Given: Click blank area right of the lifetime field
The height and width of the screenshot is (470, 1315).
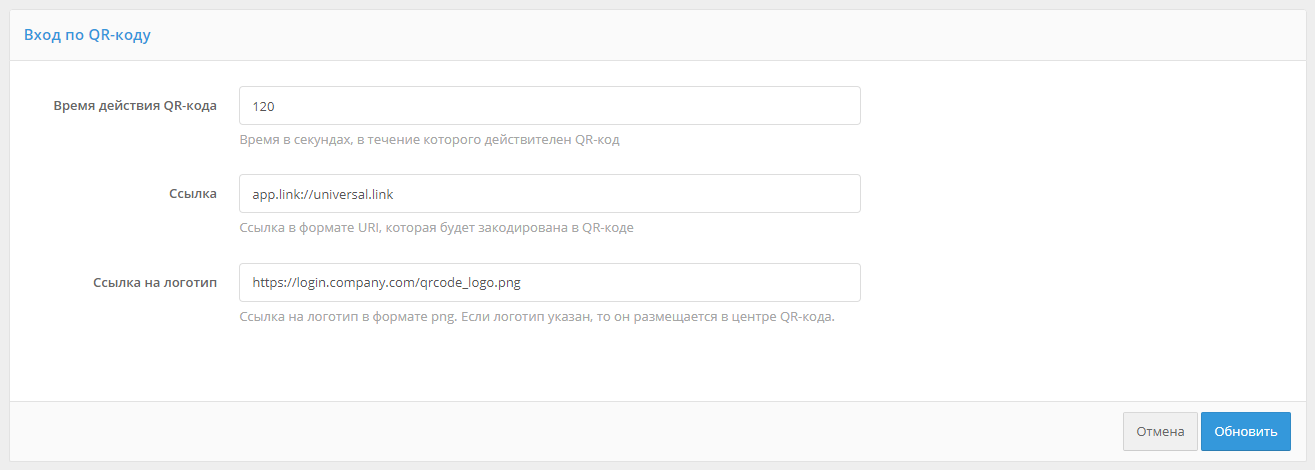Looking at the screenshot, I should click(x=1080, y=106).
